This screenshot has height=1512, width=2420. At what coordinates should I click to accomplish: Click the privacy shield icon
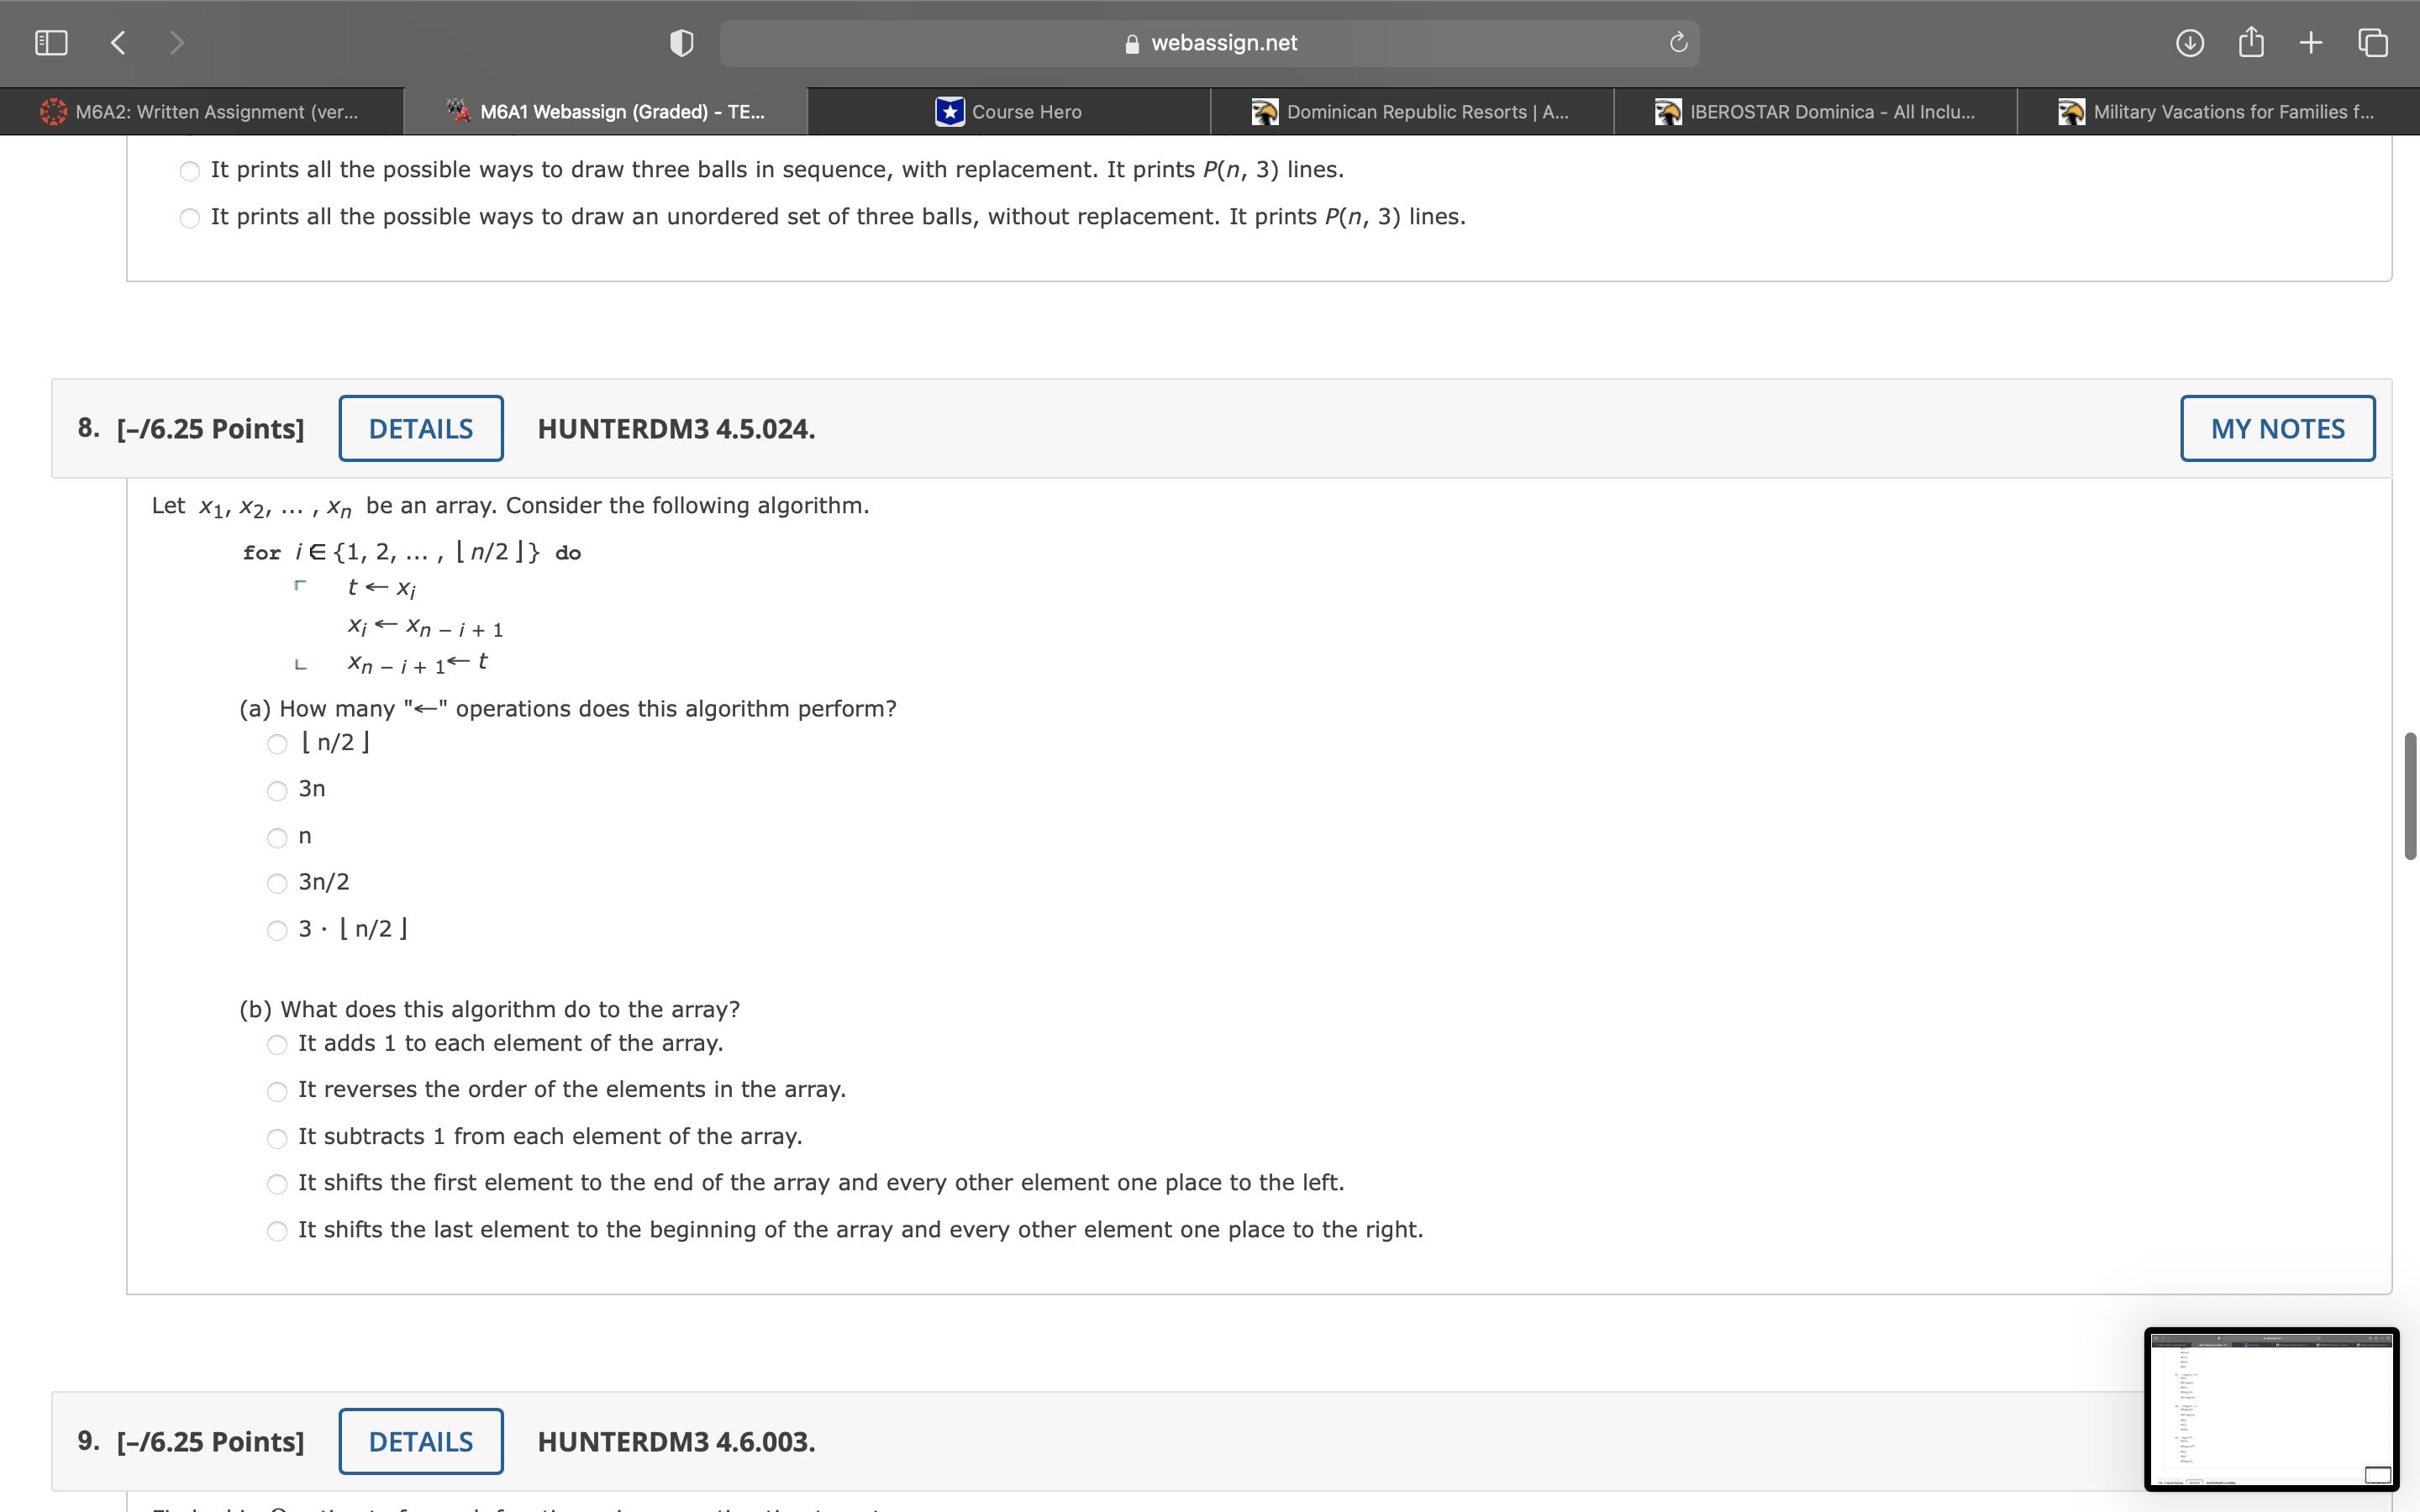(681, 43)
